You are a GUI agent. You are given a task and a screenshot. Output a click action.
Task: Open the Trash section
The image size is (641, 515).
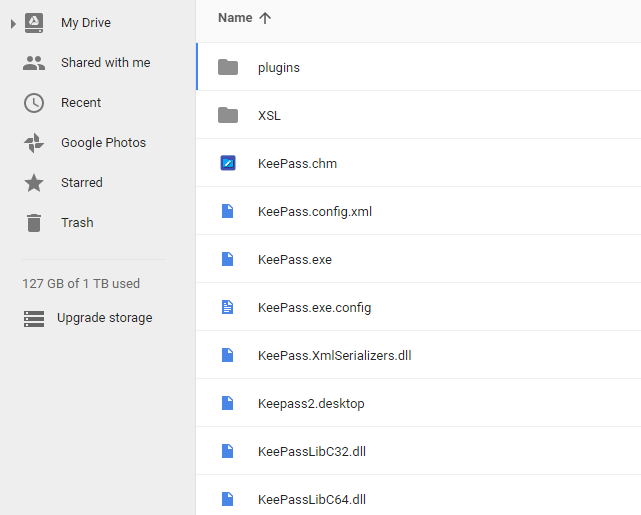click(x=77, y=222)
